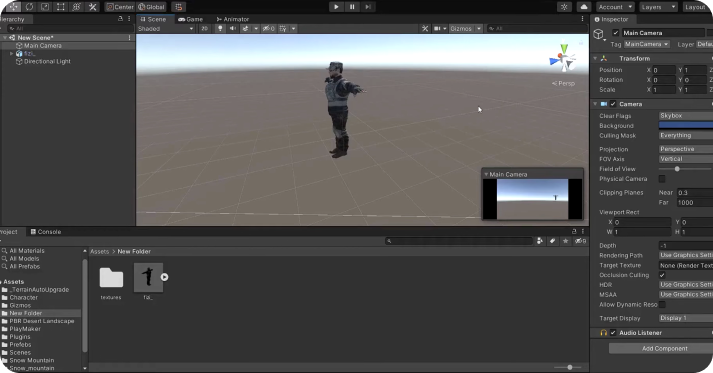The width and height of the screenshot is (713, 373).
Task: Open the Cloud services icon
Action: tap(584, 7)
